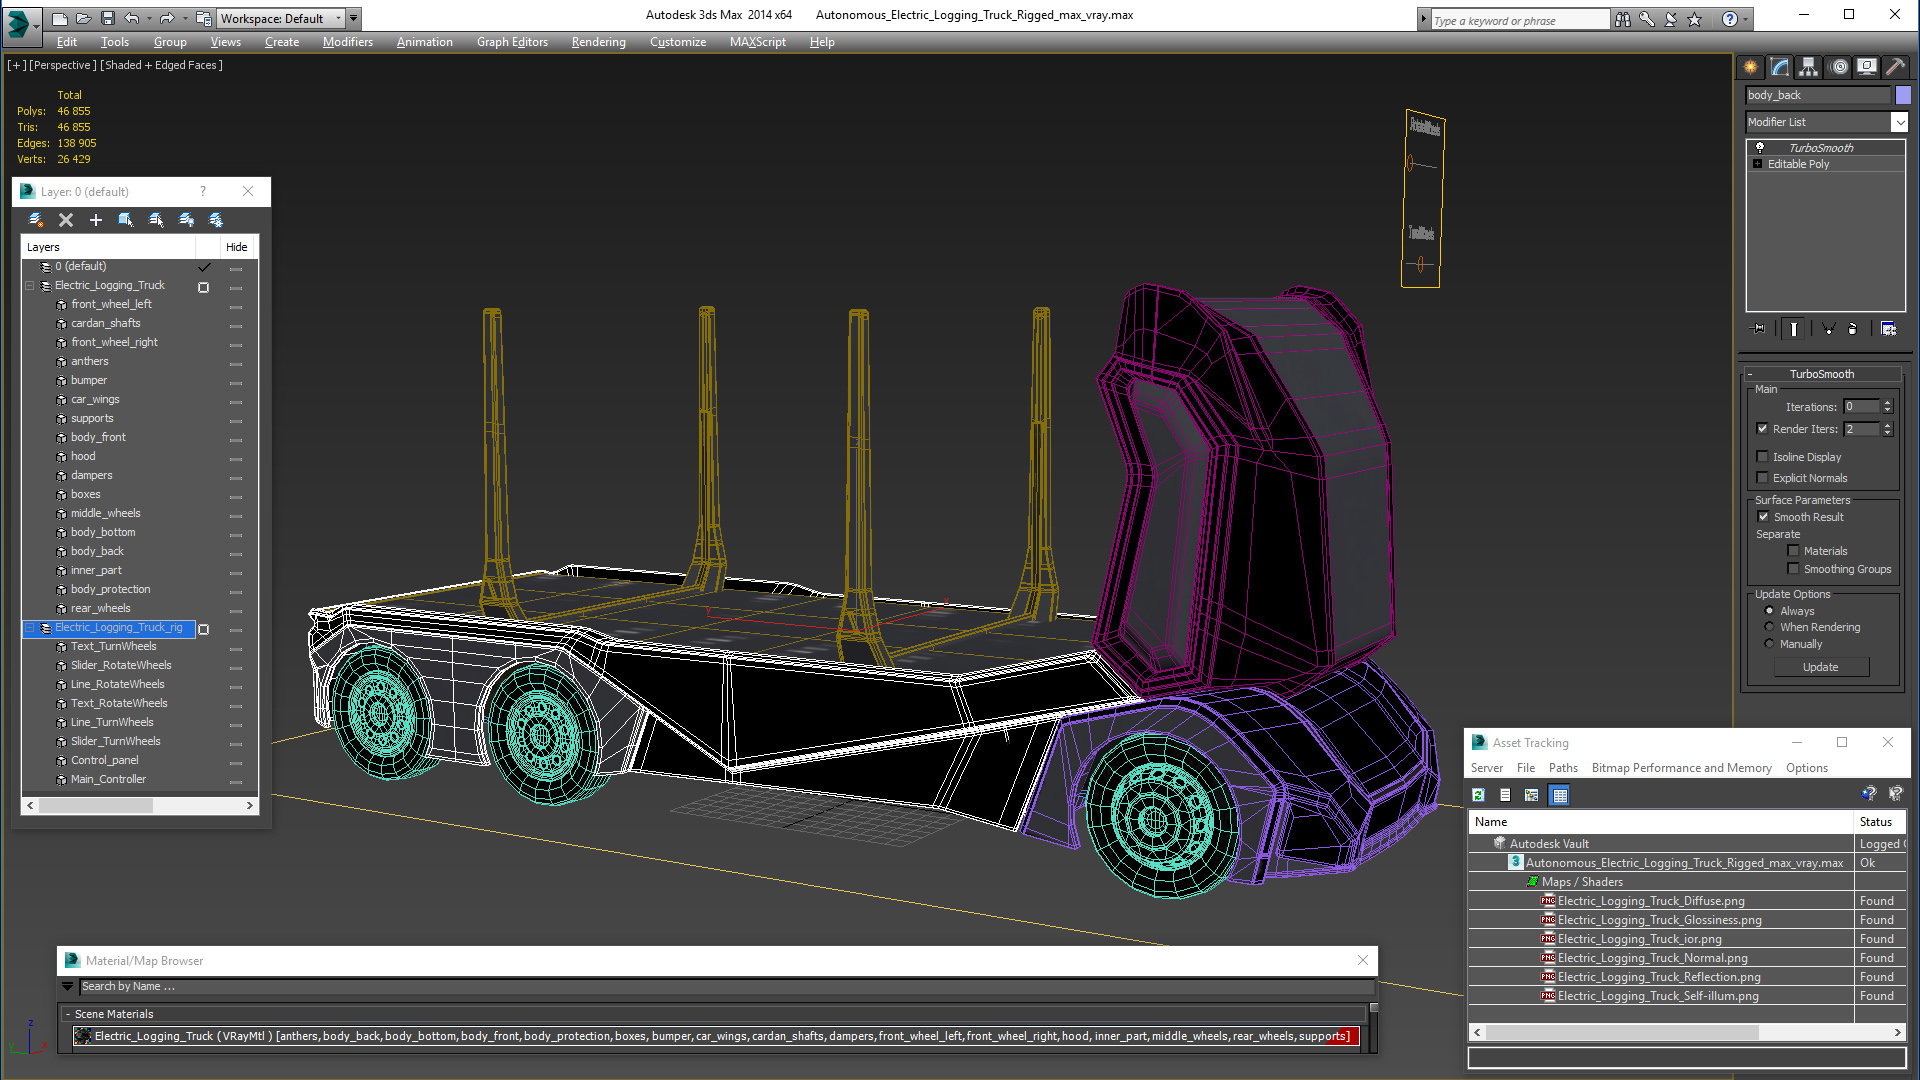Click Shaded + Edged Faces viewport label
Image resolution: width=1920 pixels, height=1080 pixels.
(162, 65)
